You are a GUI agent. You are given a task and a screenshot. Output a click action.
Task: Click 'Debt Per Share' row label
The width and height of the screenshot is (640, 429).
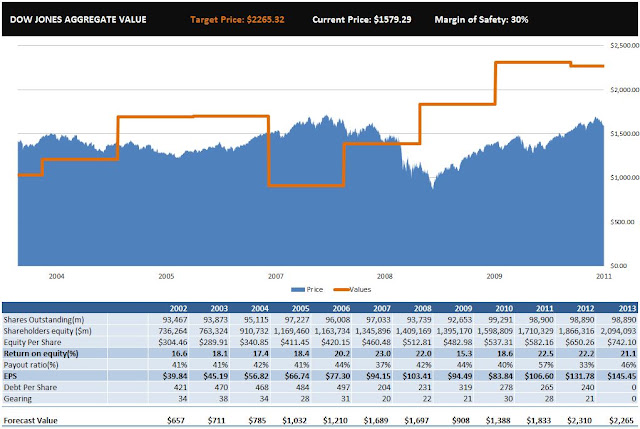tap(30, 387)
